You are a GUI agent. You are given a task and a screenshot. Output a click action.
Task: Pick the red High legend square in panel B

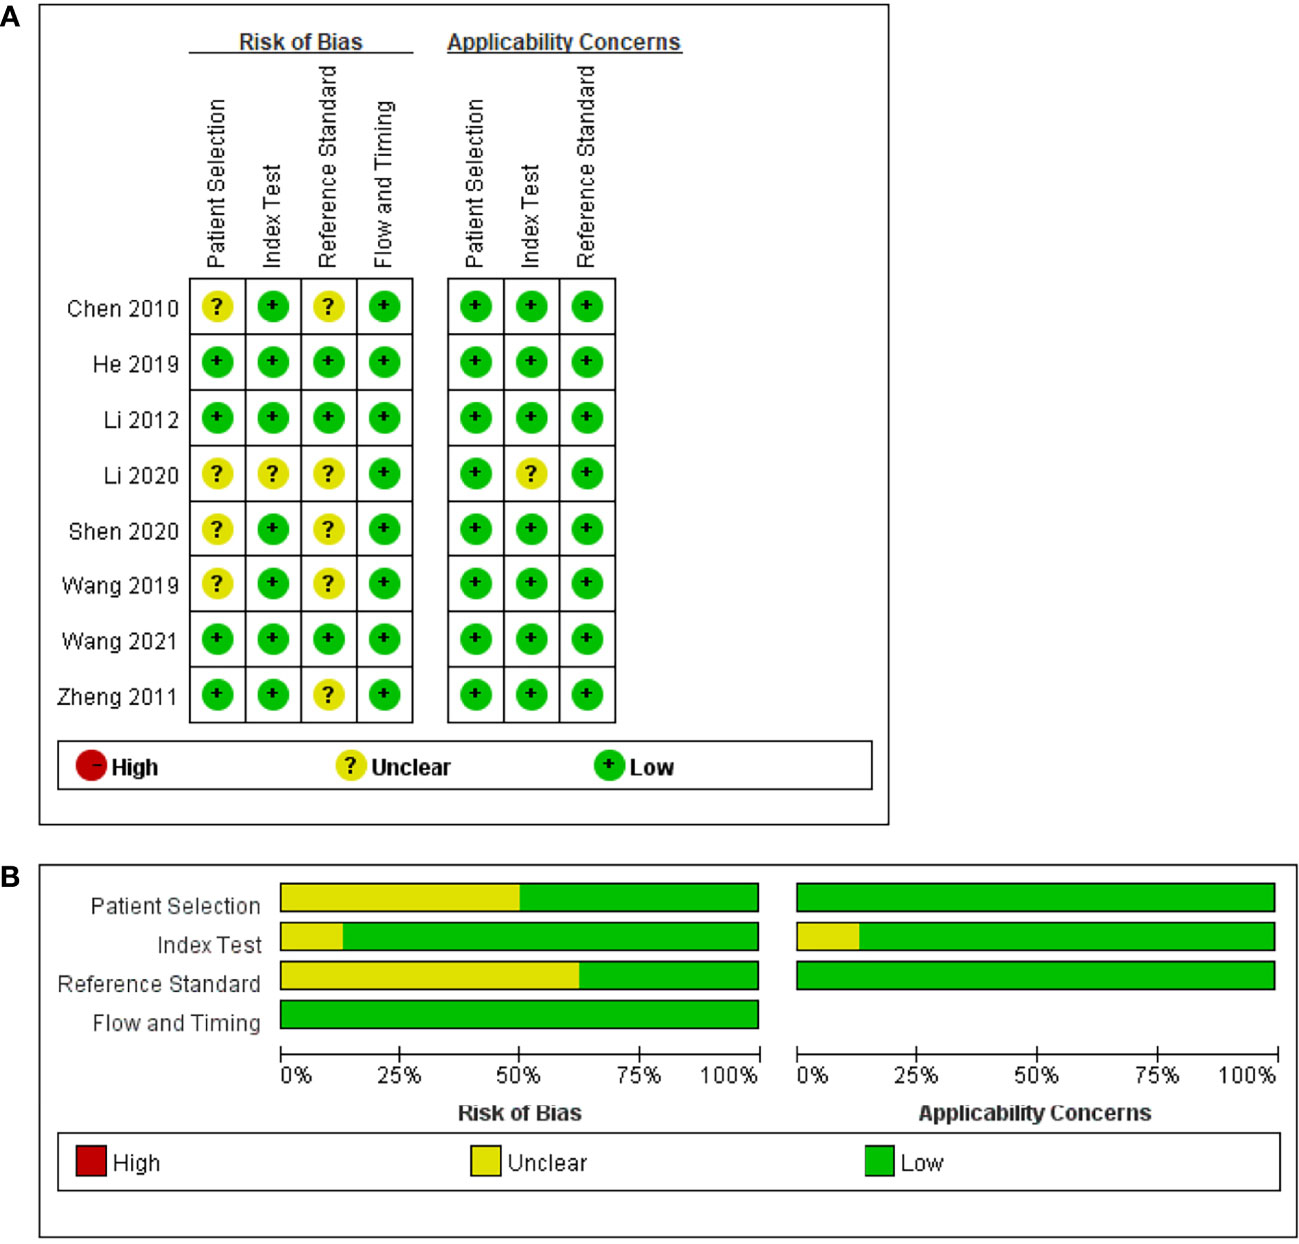pos(91,1161)
